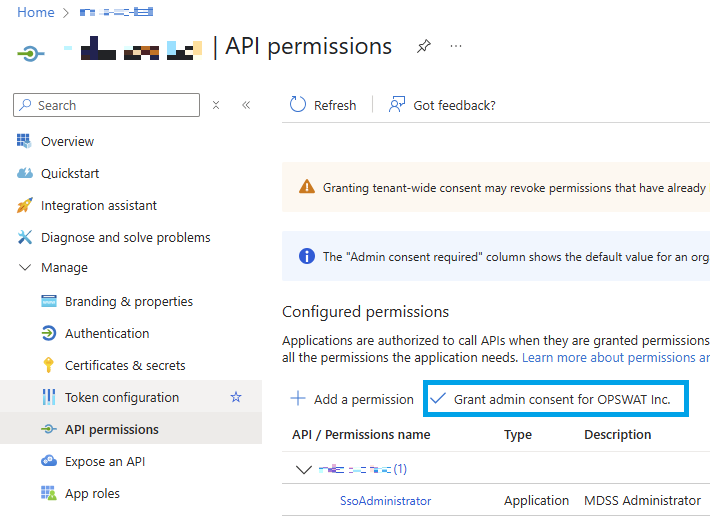Favorite Token configuration with the star

click(x=236, y=397)
